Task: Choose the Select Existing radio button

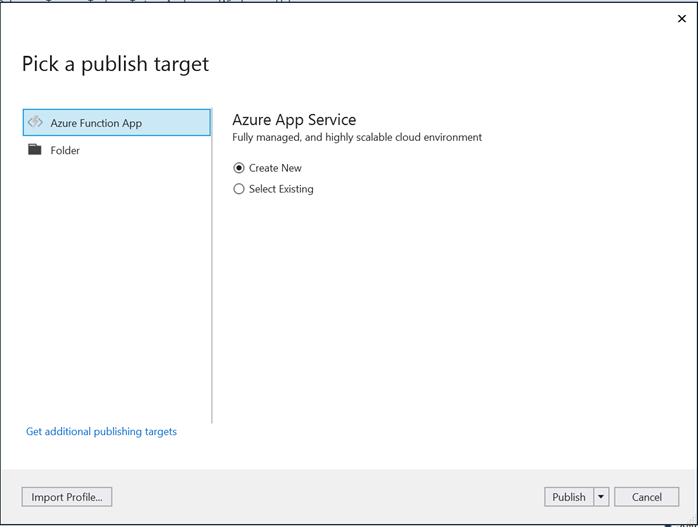Action: (x=239, y=189)
